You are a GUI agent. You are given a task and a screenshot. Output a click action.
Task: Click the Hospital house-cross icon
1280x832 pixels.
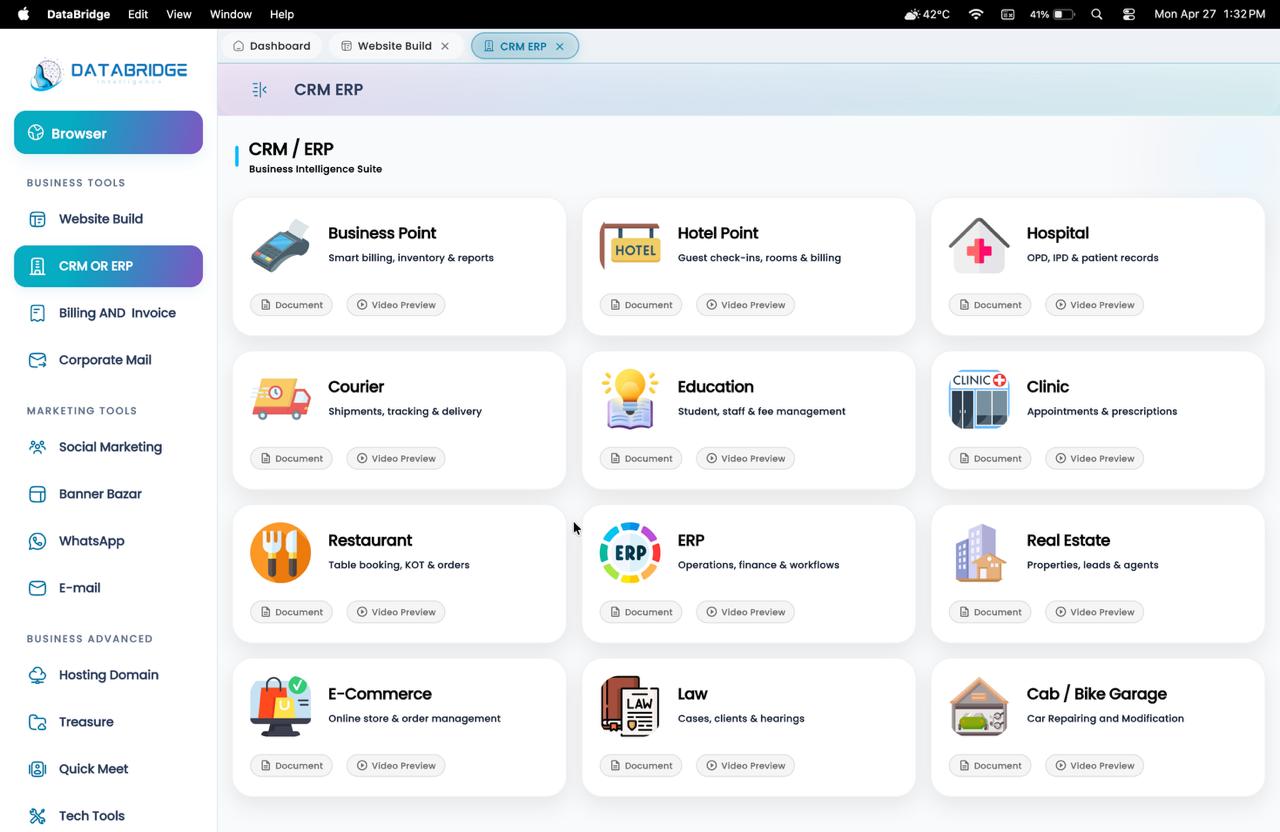(979, 245)
